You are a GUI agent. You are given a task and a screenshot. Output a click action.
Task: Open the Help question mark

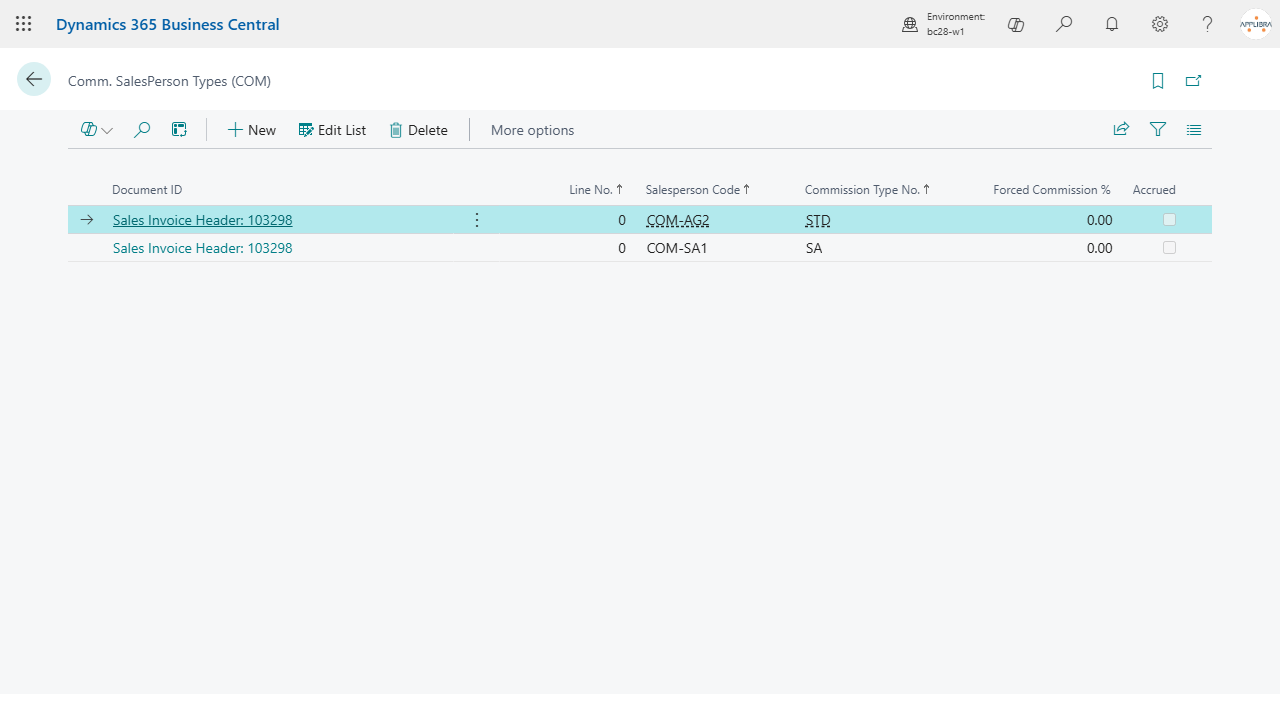tap(1208, 24)
